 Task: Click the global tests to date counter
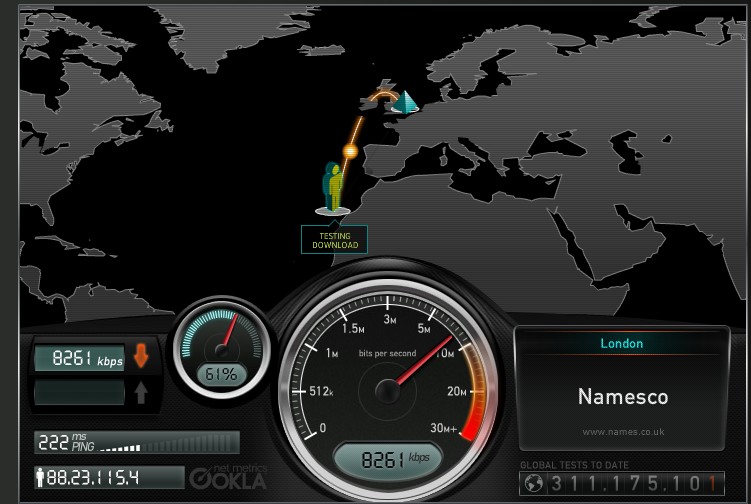point(632,482)
